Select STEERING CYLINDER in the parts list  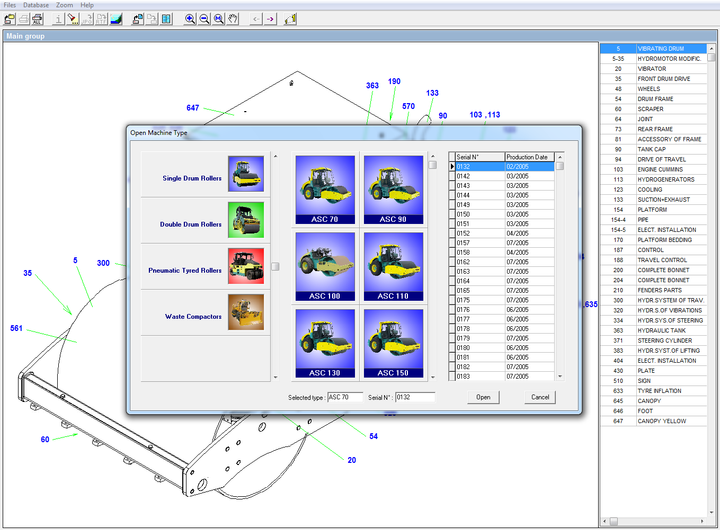[653, 341]
